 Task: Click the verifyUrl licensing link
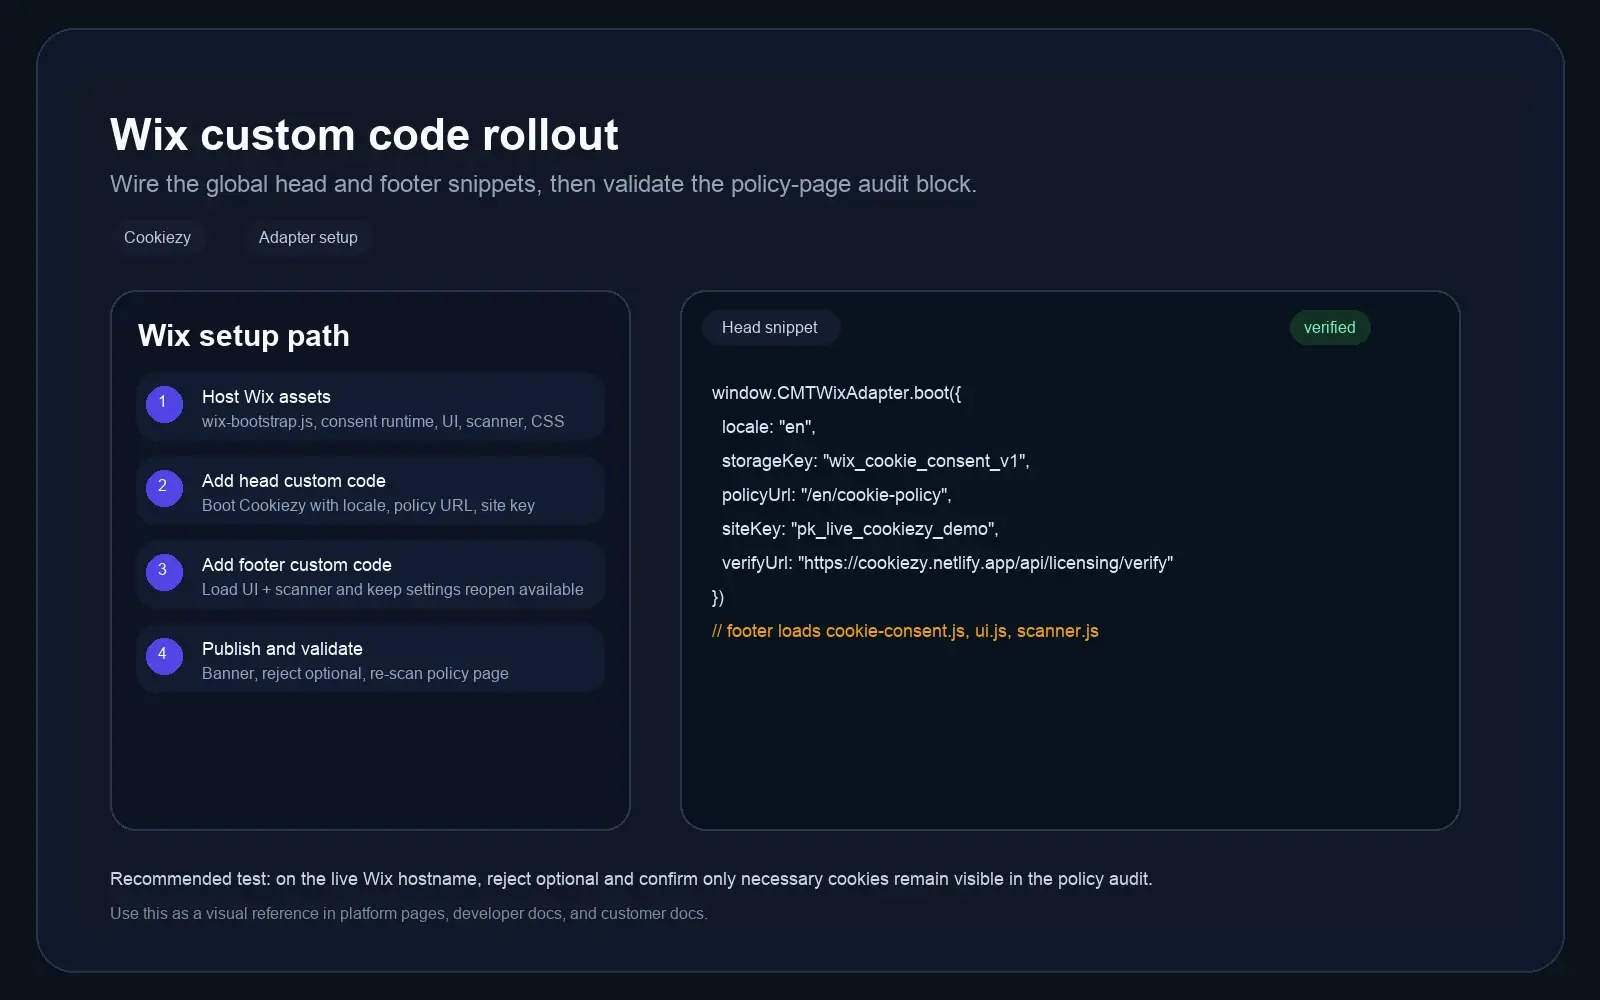point(984,563)
